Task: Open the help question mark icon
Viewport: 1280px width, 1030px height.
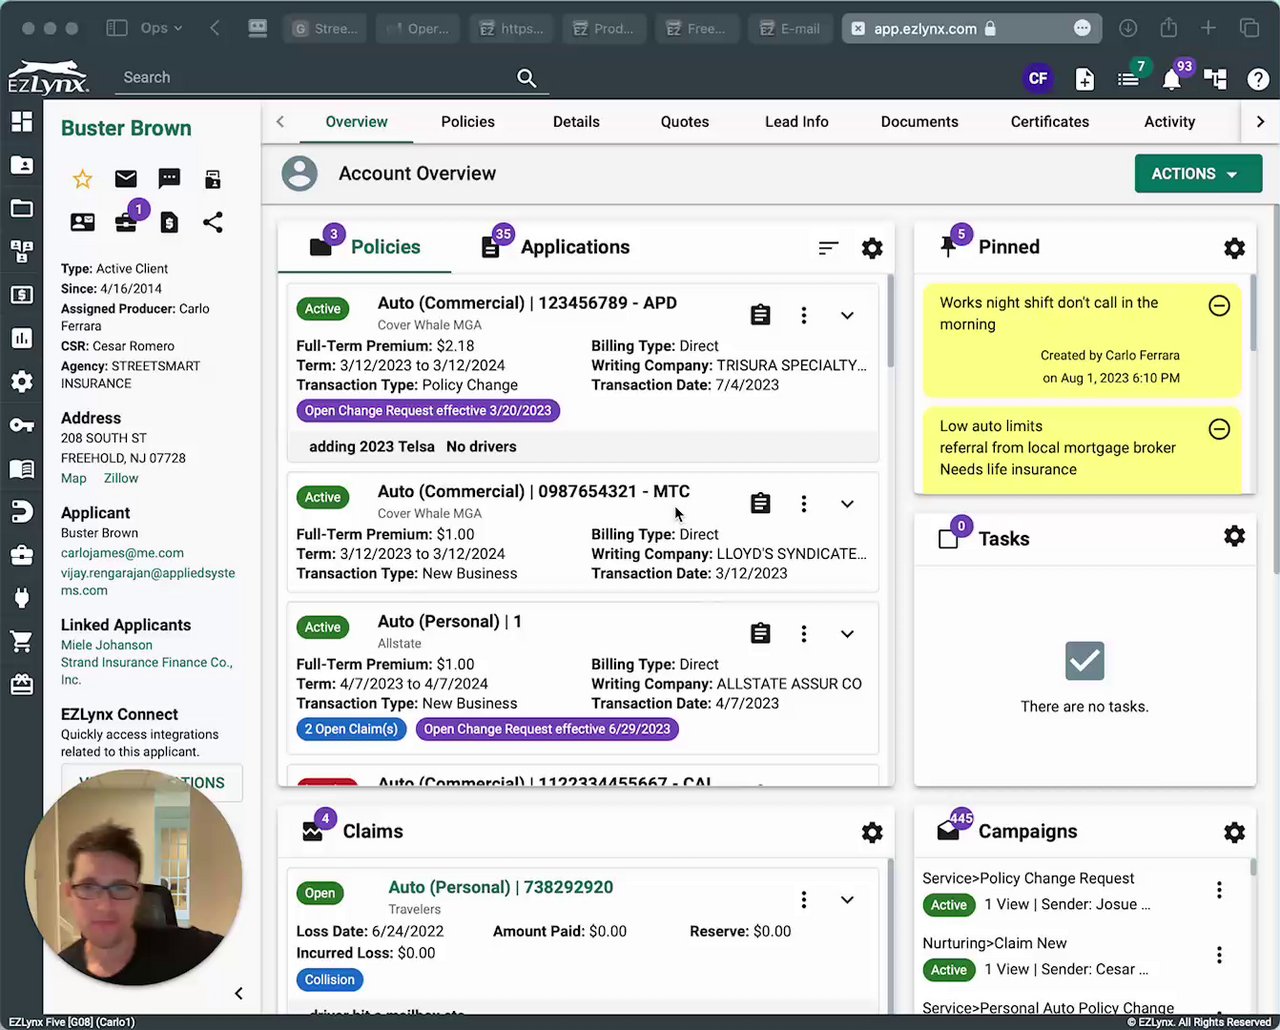Action: point(1258,79)
